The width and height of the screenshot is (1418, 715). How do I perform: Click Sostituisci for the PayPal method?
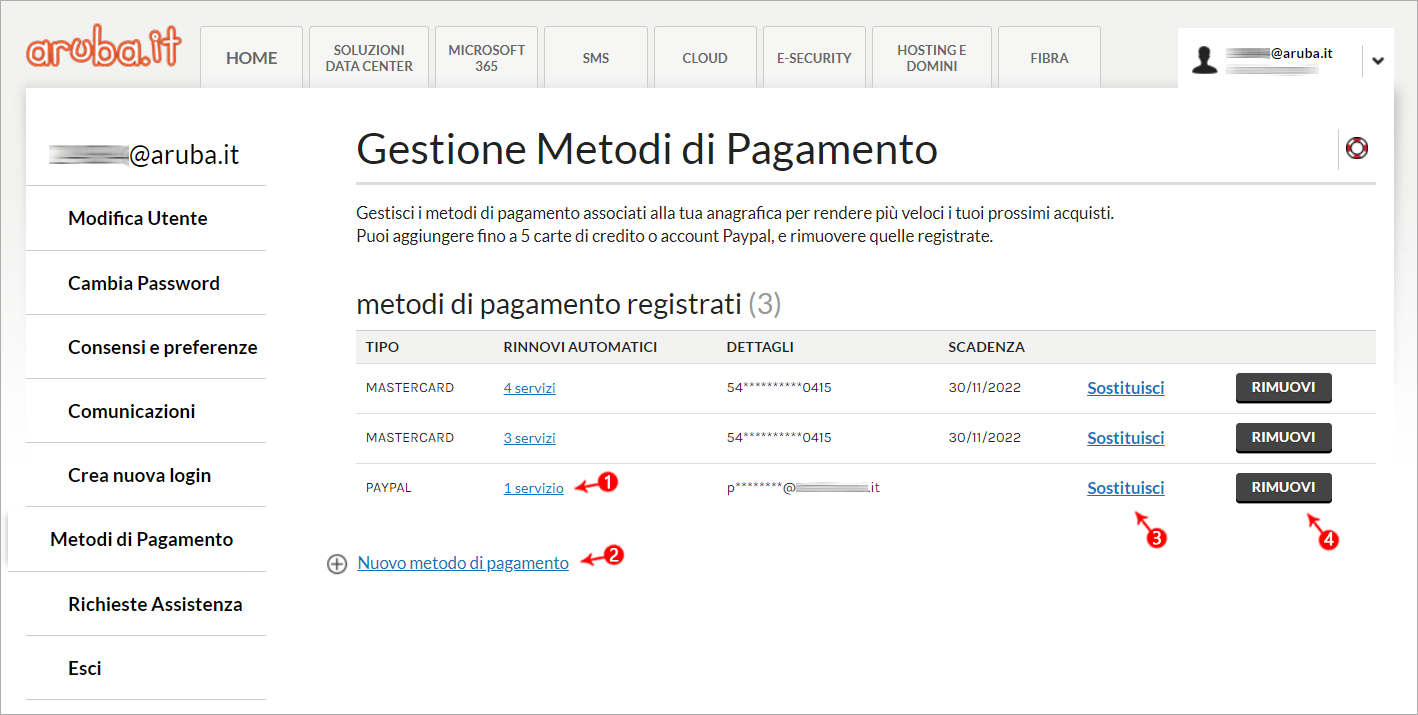point(1126,488)
